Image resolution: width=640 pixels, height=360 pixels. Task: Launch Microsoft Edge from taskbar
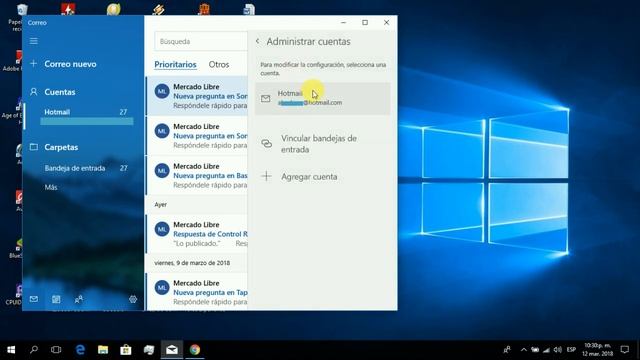pyautogui.click(x=80, y=350)
